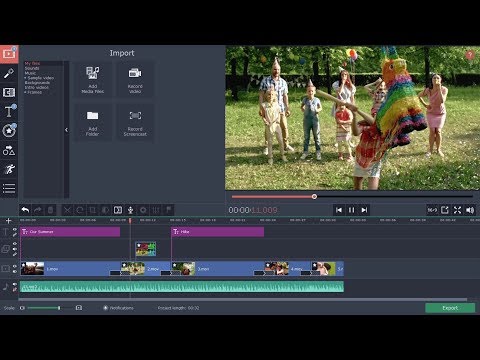Image resolution: width=480 pixels, height=360 pixels.
Task: Click zoom-out icon beside Scale
Action: pos(22,308)
